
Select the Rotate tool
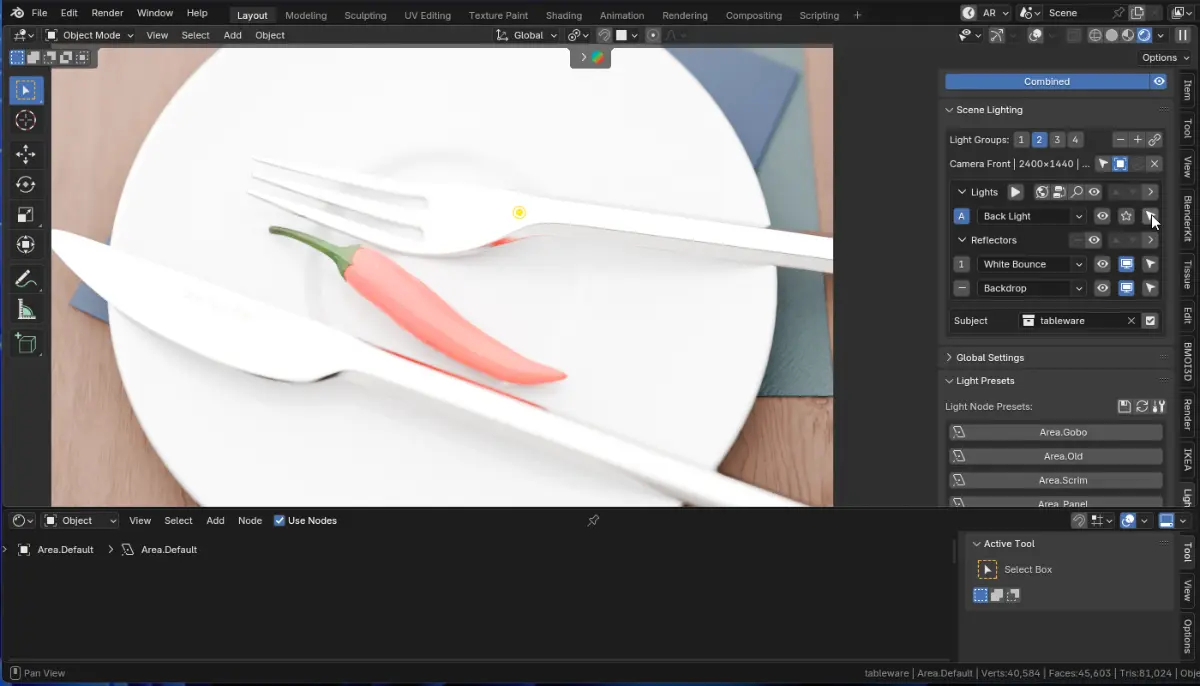[26, 184]
